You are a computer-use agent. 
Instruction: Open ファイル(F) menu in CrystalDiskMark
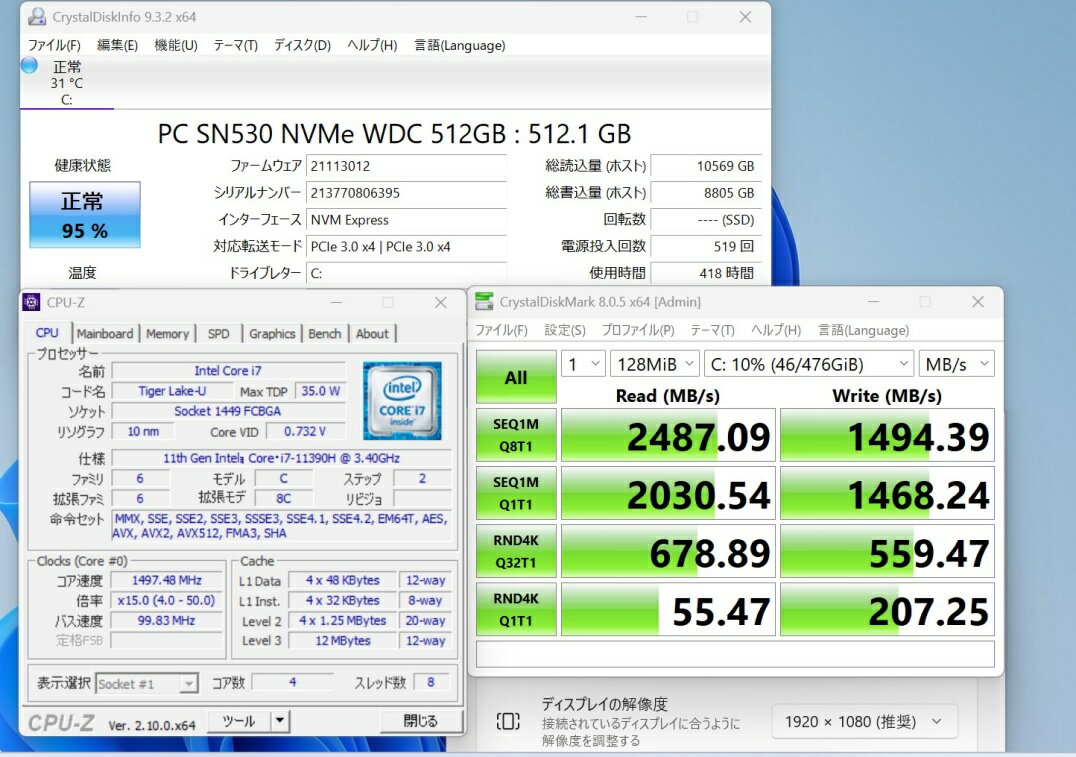coord(502,330)
